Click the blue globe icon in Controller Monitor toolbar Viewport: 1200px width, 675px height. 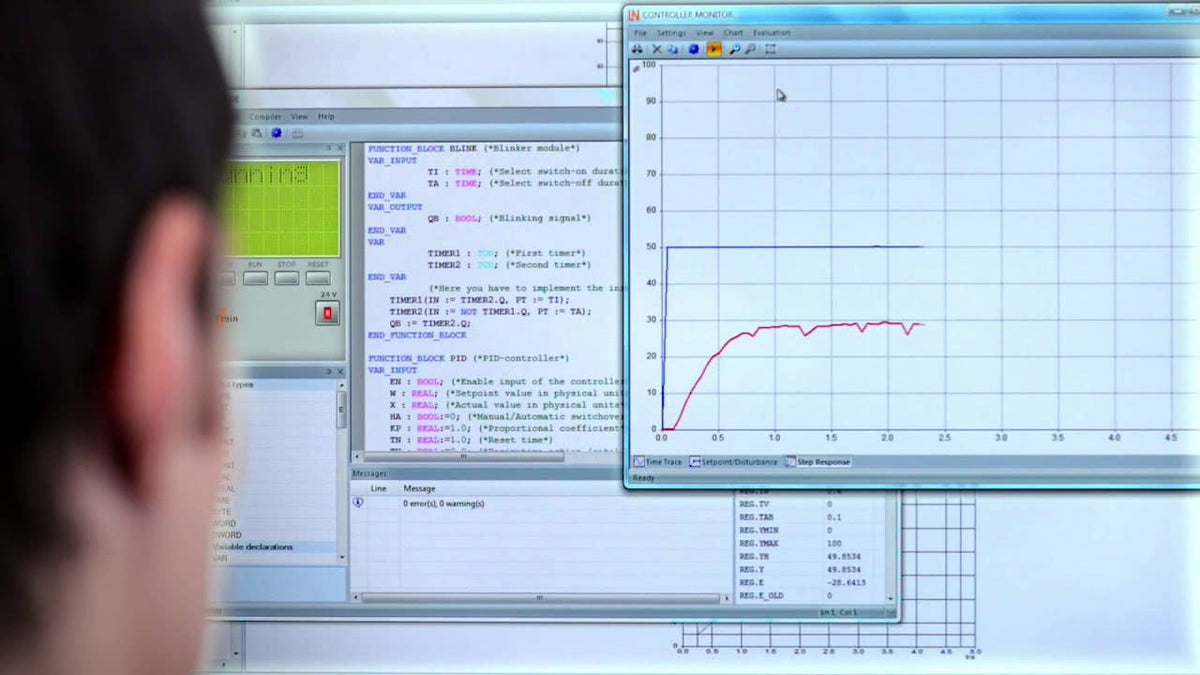tap(694, 49)
